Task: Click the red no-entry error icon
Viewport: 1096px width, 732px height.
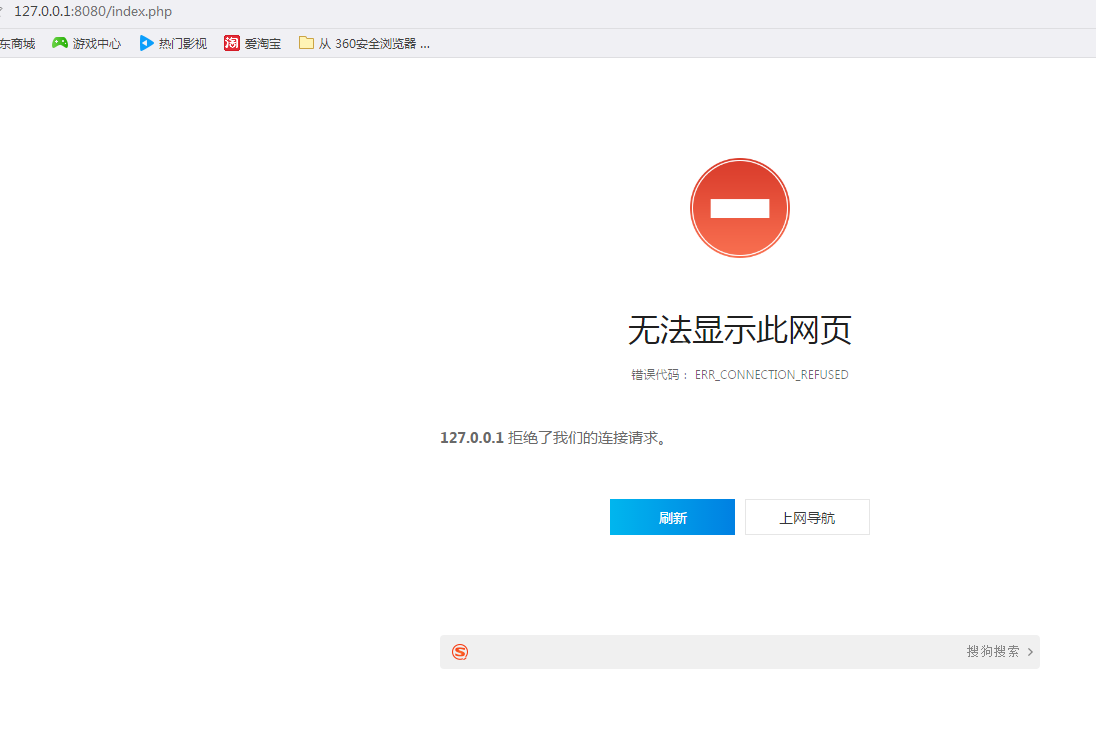Action: 740,208
